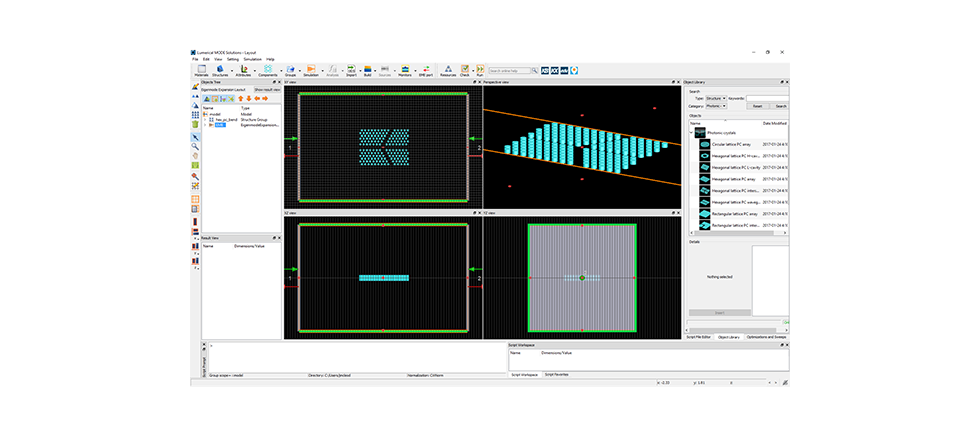Open the Resources toolbar icon

click(448, 69)
